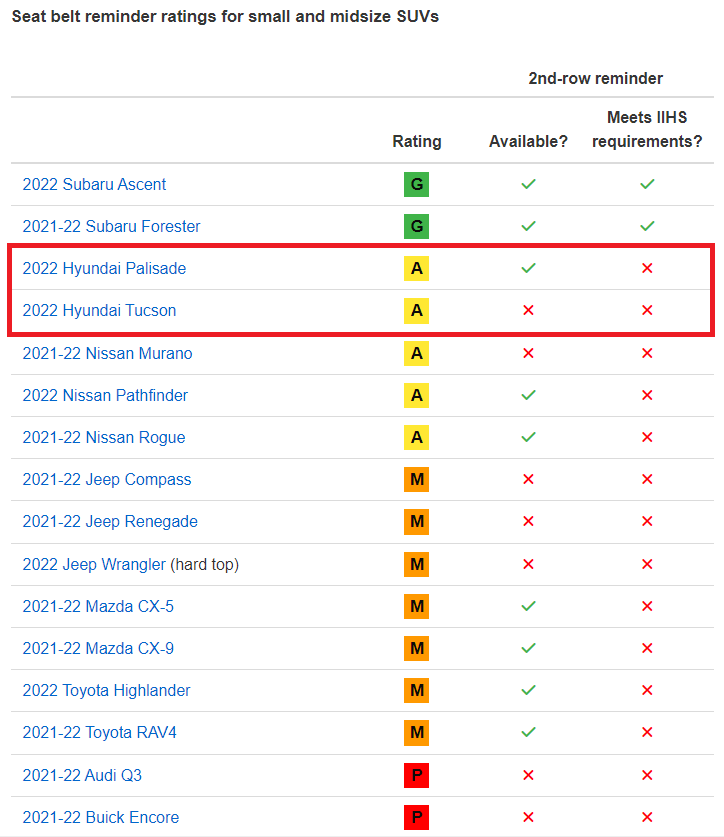
Task: Open the 2021-22 Mazda CX-5 link
Action: 98,606
